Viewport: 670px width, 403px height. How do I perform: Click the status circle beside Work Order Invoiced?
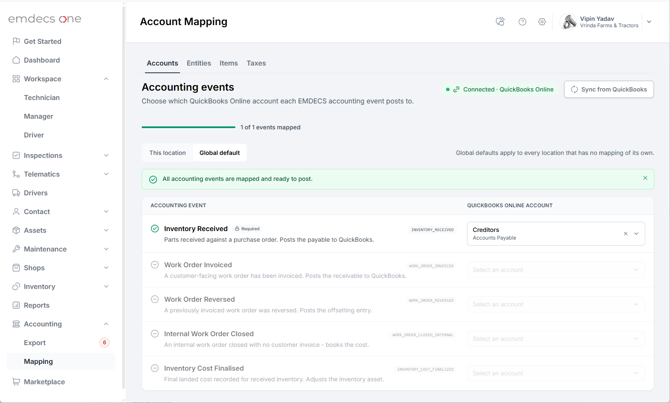tap(155, 265)
